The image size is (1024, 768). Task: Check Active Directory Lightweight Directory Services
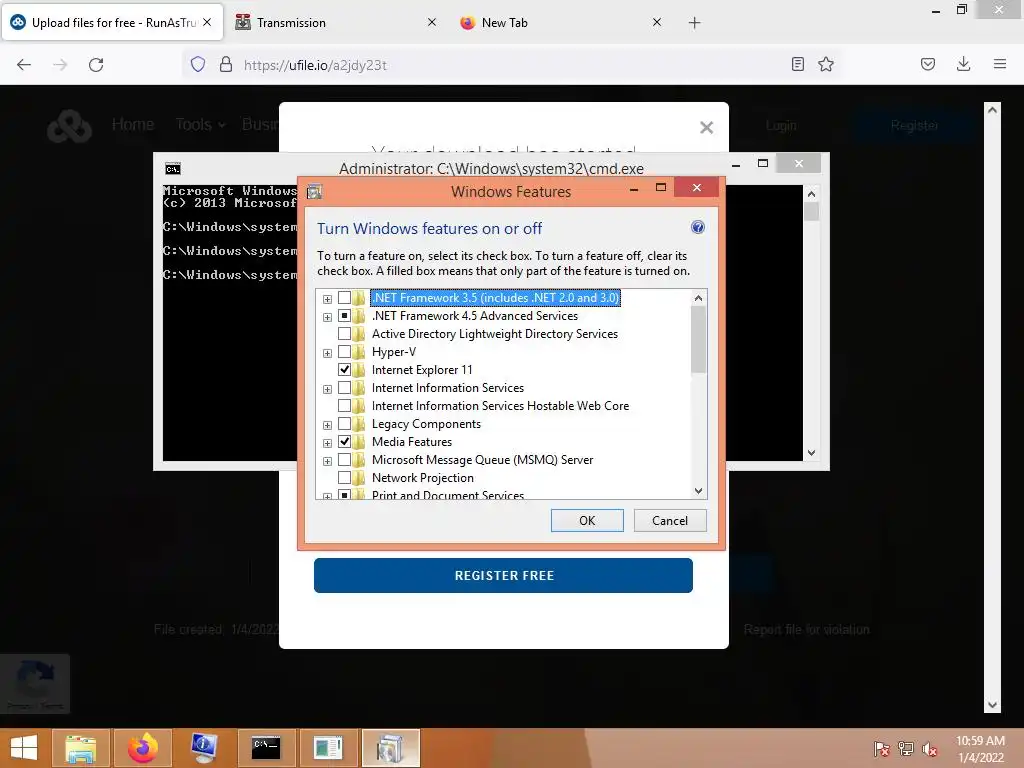pyautogui.click(x=344, y=334)
